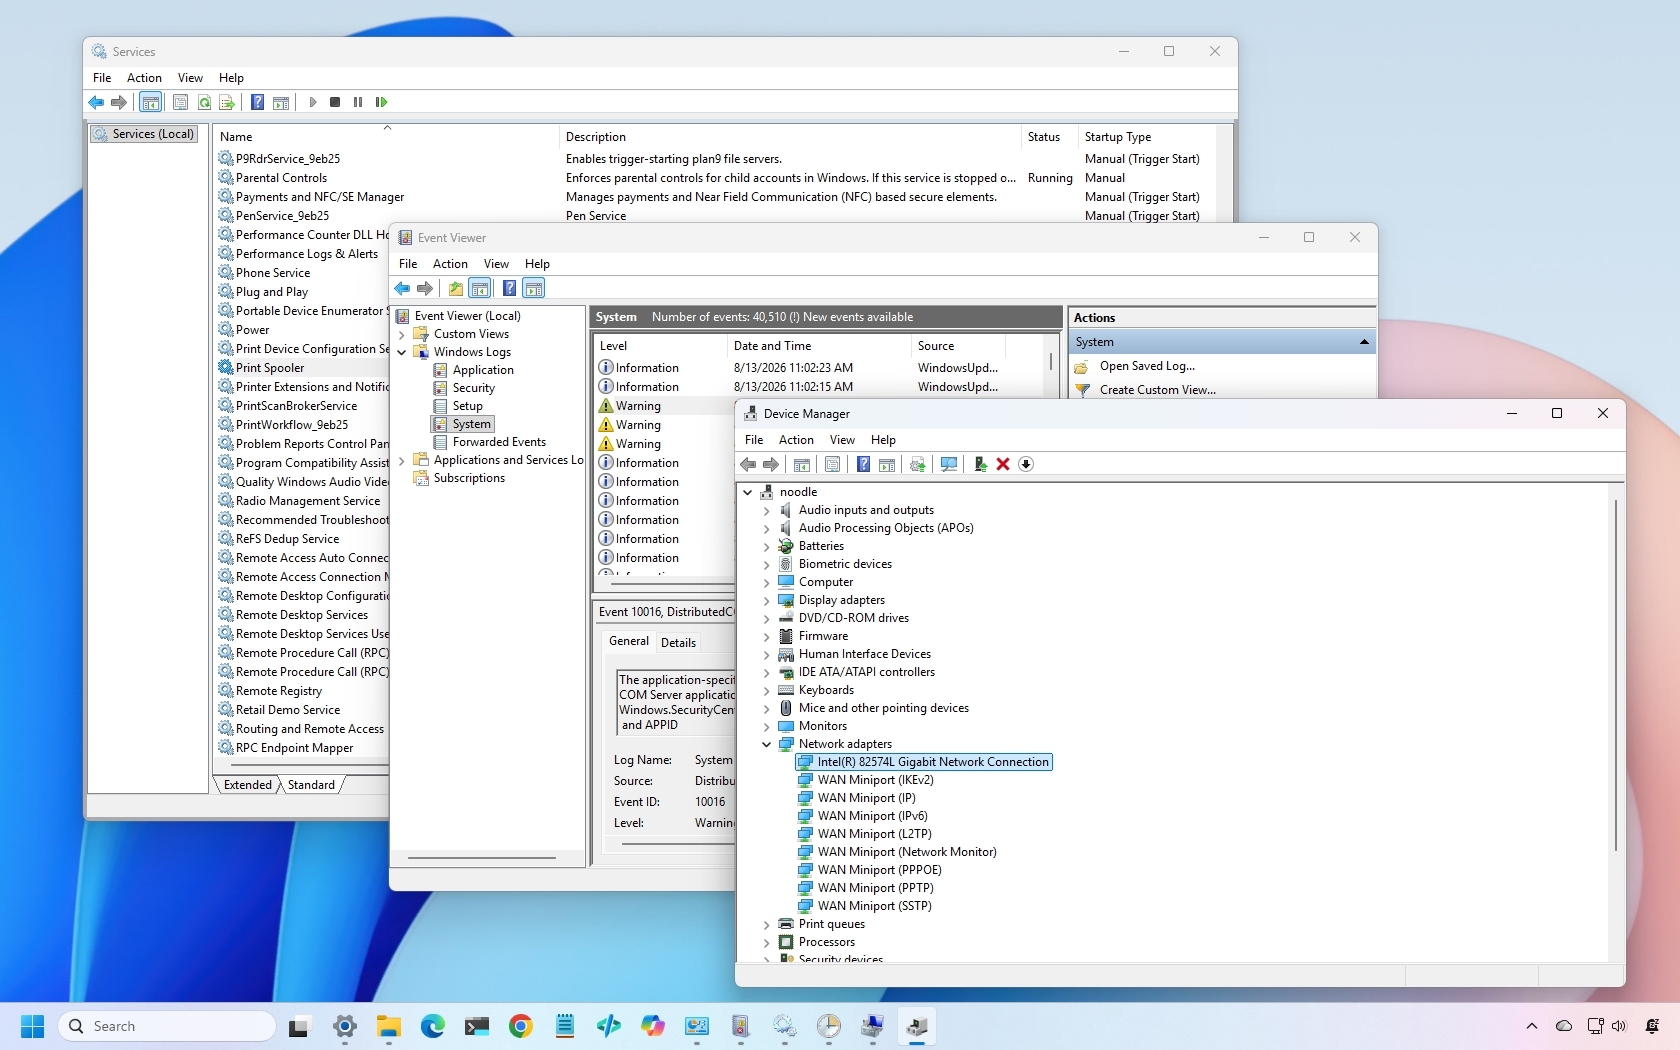Select Security log in Event Viewer tree
Screen dimensions: 1680x1050
pyautogui.click(x=473, y=388)
